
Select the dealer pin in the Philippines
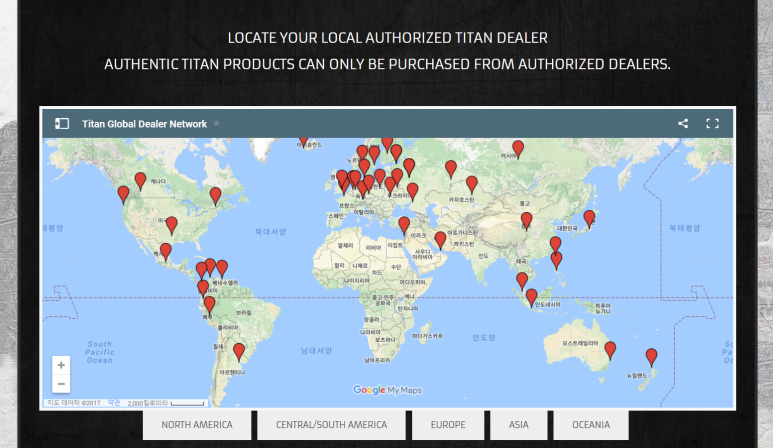coord(557,261)
